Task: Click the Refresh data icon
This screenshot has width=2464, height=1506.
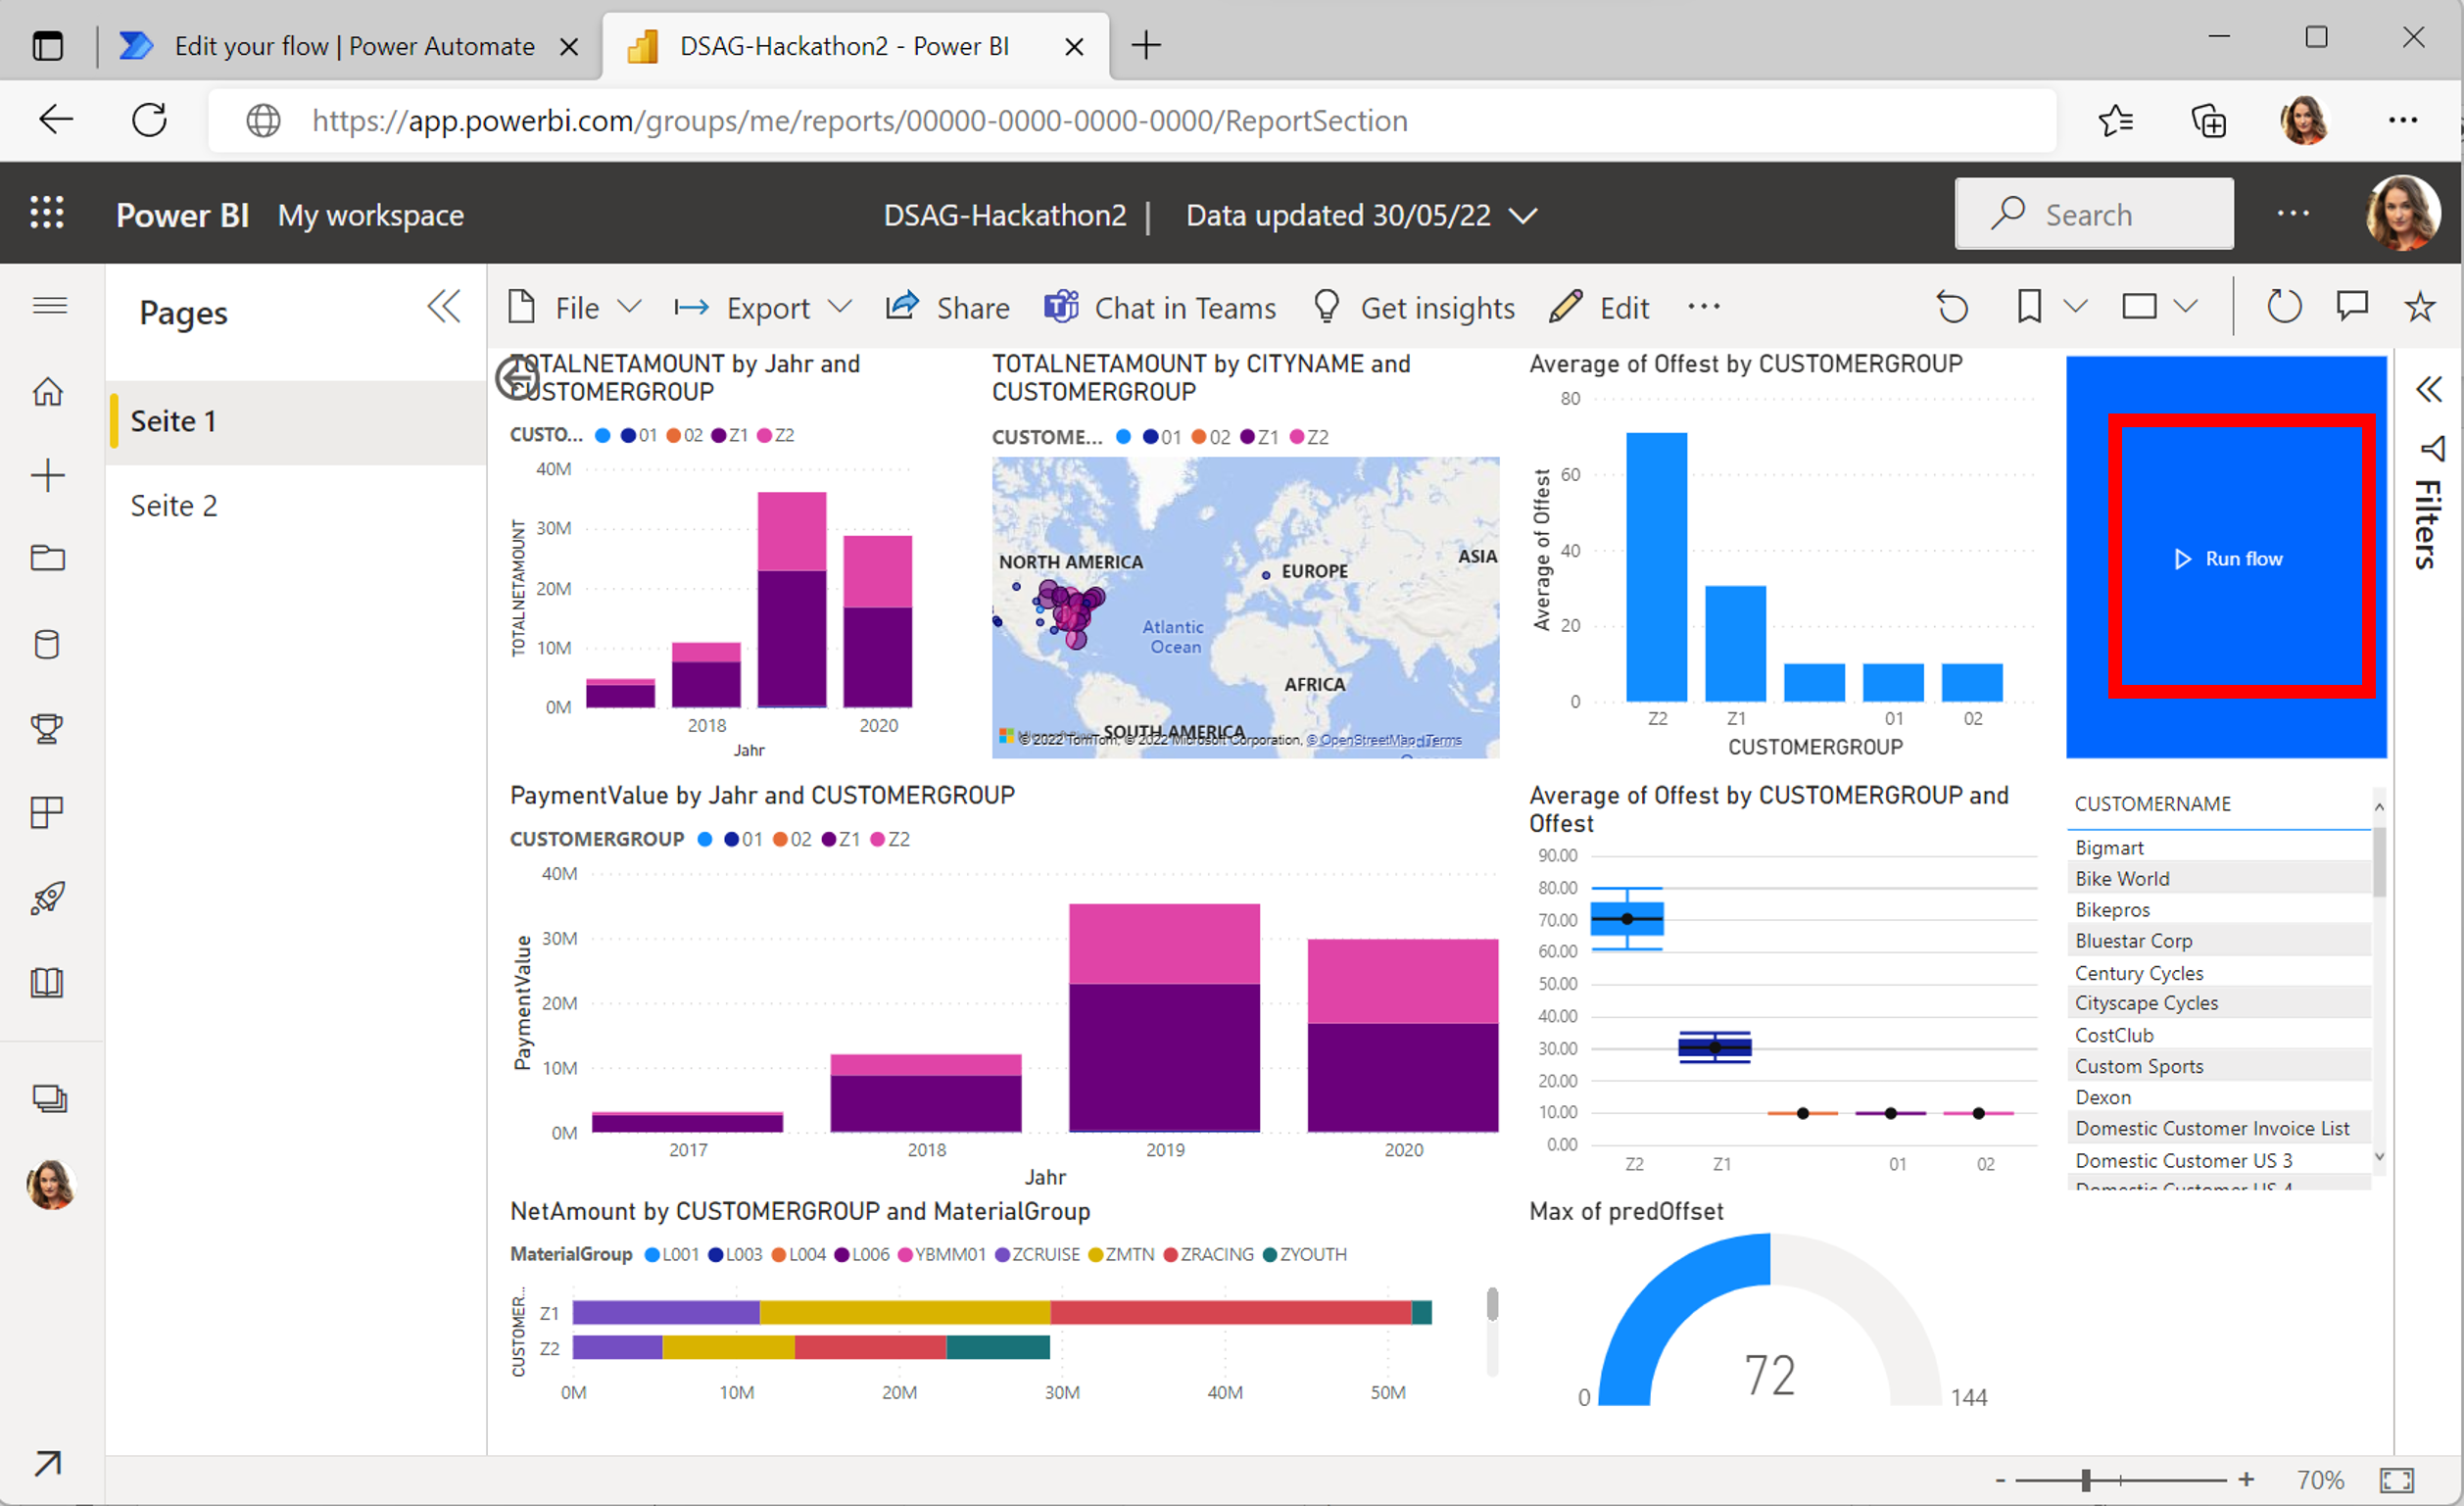Action: [x=2281, y=308]
